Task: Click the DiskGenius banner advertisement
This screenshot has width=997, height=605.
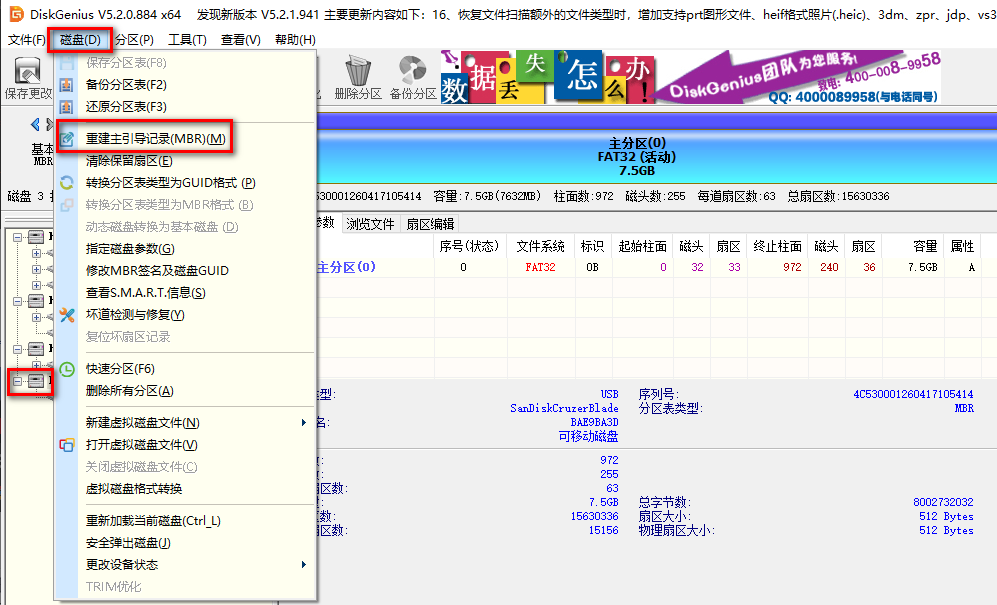Action: point(691,77)
